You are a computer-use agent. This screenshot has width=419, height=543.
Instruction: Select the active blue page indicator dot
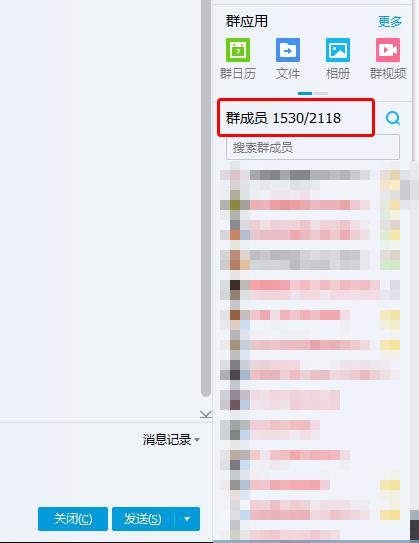click(x=305, y=94)
